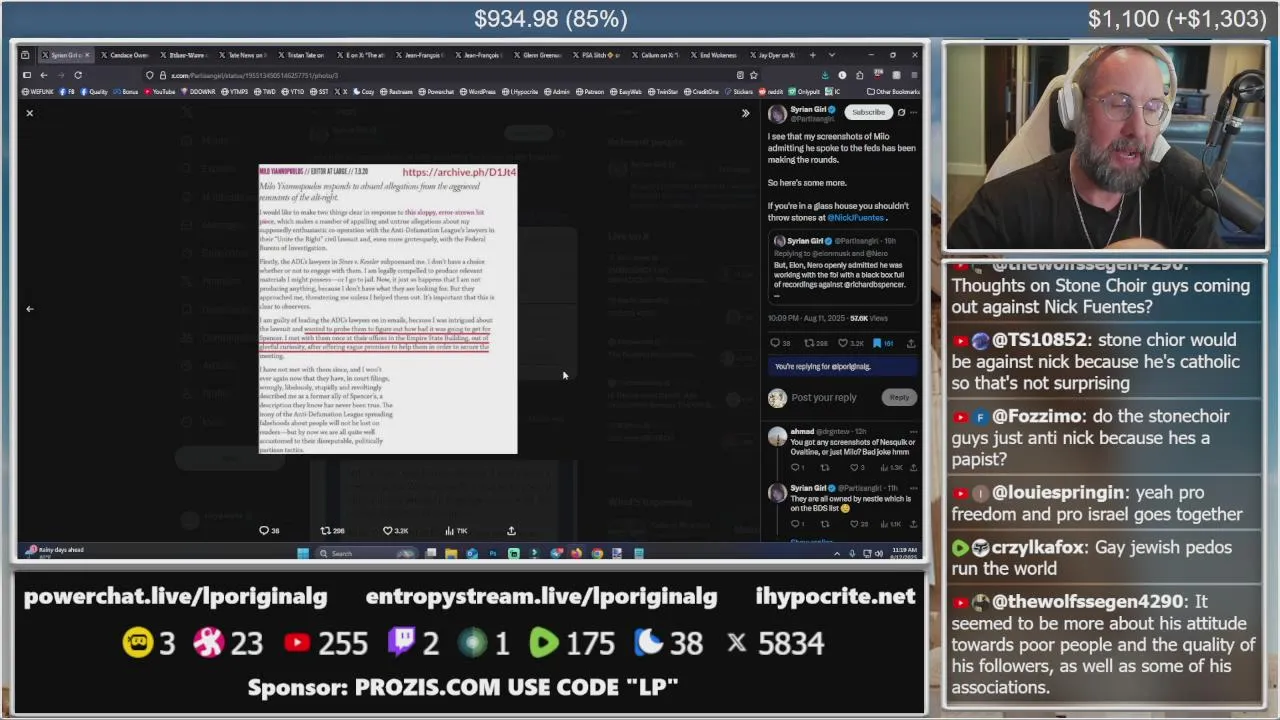Switch to the 'Candace Owens' browser tab
The width and height of the screenshot is (1280, 720).
click(124, 55)
